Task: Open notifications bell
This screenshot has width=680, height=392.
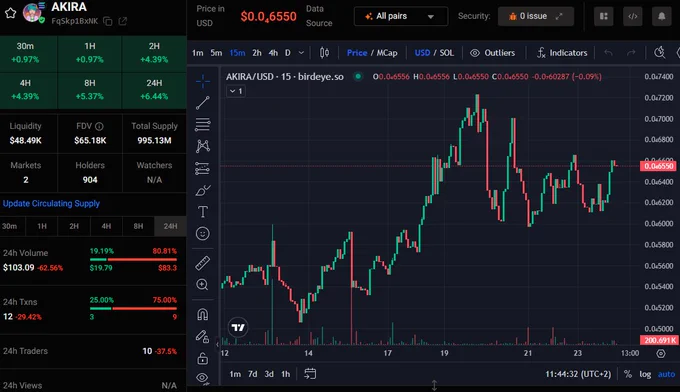Action: click(x=661, y=16)
